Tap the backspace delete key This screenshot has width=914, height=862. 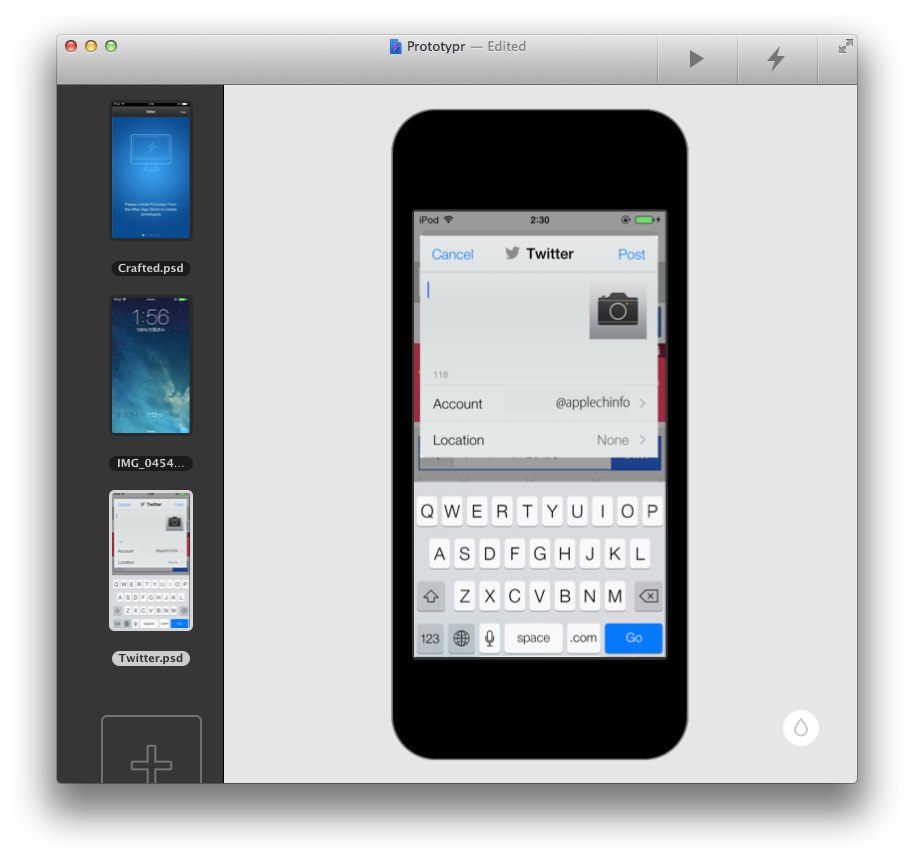(x=649, y=596)
